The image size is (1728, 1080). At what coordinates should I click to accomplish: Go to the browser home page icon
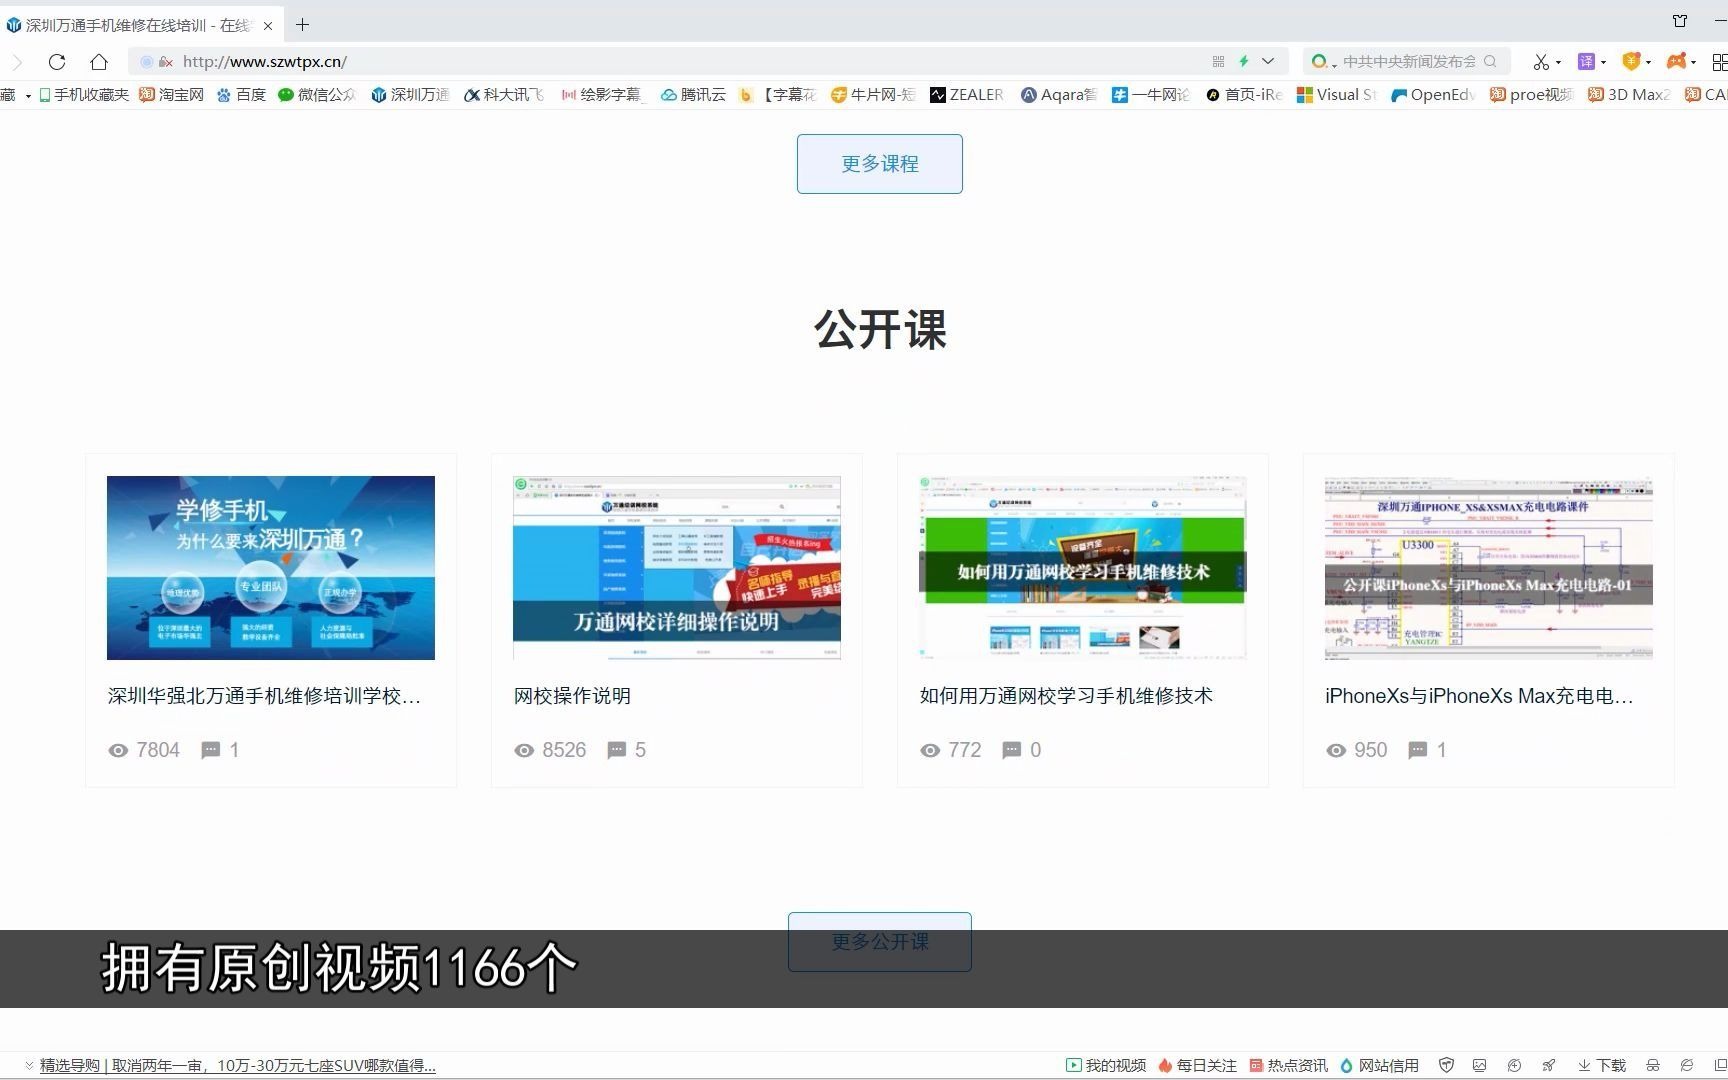[x=99, y=62]
